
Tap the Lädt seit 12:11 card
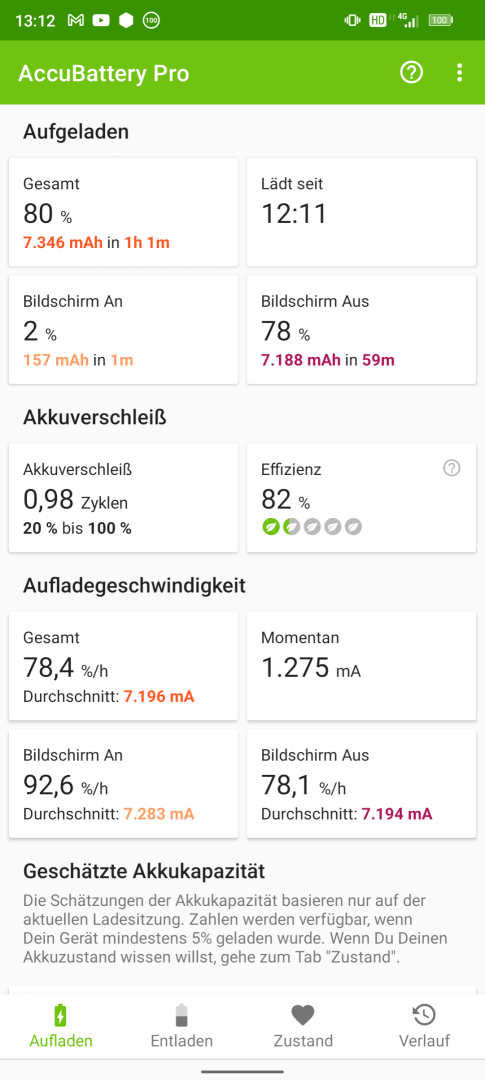362,212
